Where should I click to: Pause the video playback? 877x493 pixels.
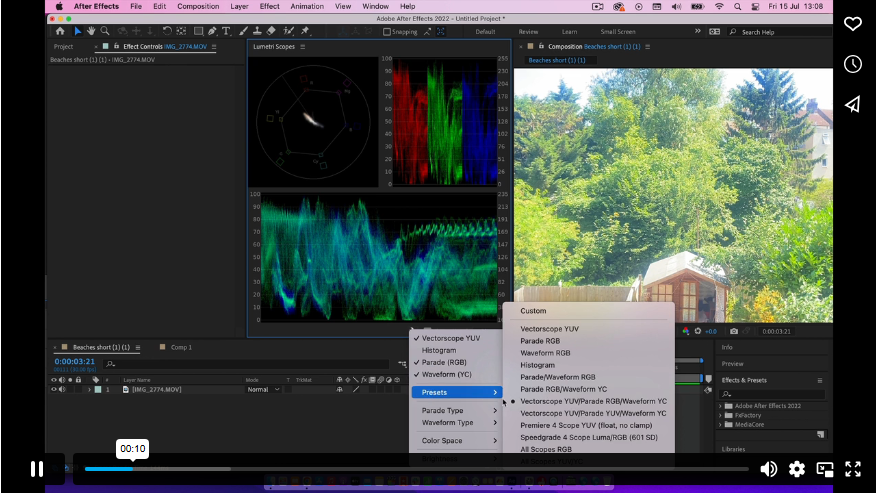click(37, 469)
